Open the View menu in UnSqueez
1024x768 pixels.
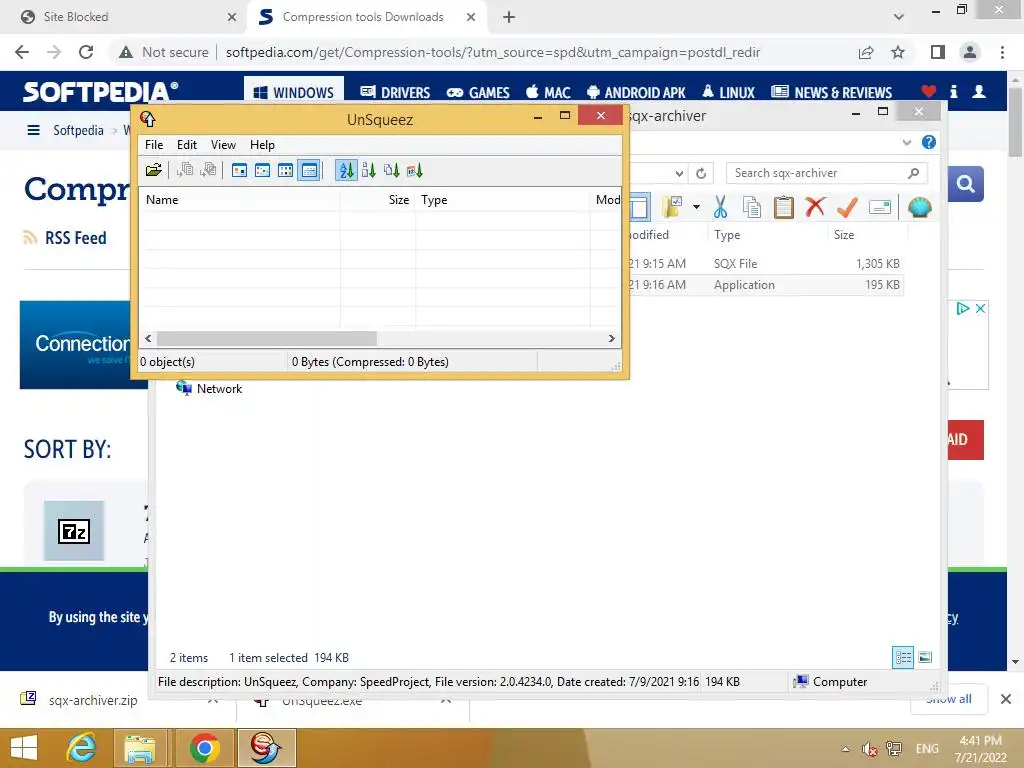point(223,145)
